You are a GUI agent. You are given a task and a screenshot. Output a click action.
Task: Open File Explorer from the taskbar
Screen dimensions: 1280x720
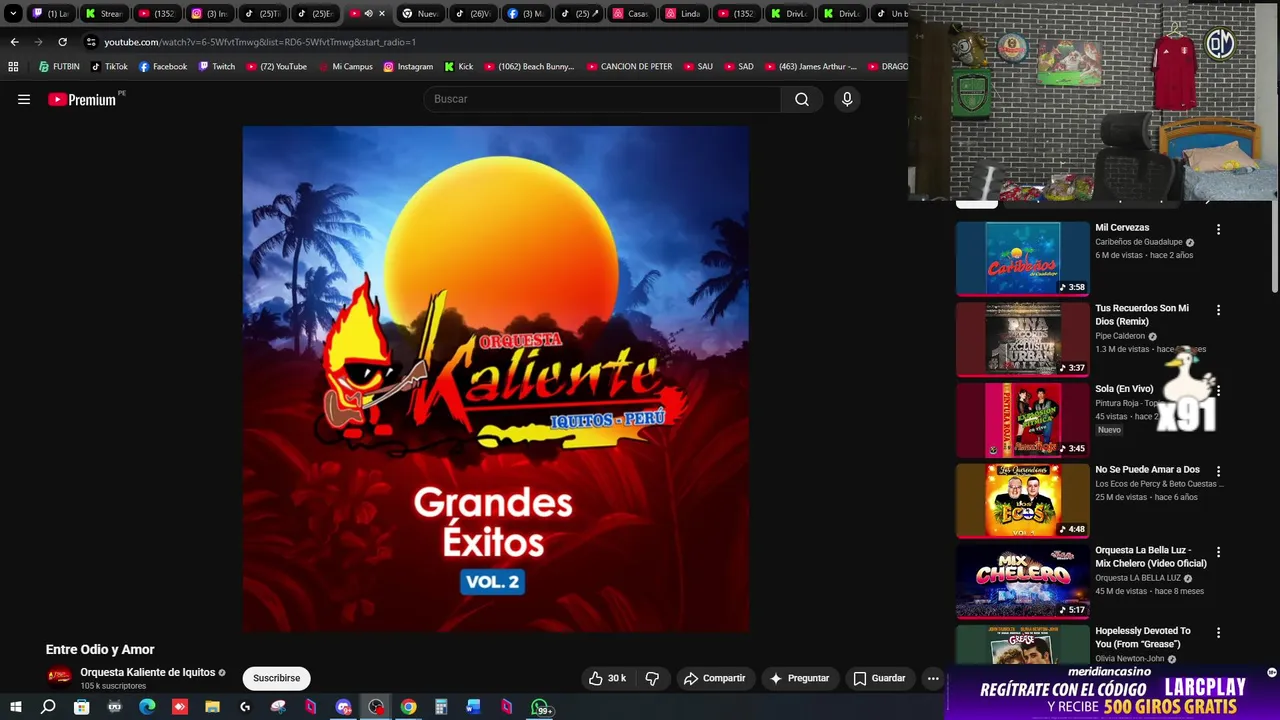212,707
